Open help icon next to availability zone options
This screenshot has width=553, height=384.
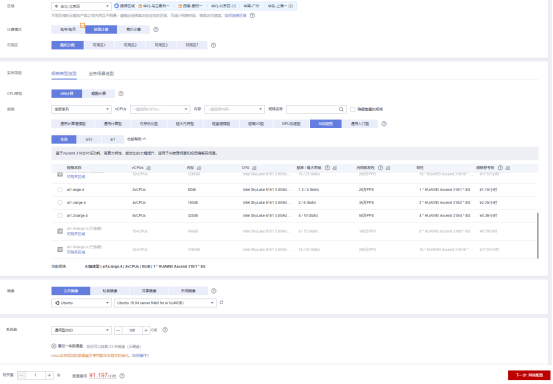point(213,45)
